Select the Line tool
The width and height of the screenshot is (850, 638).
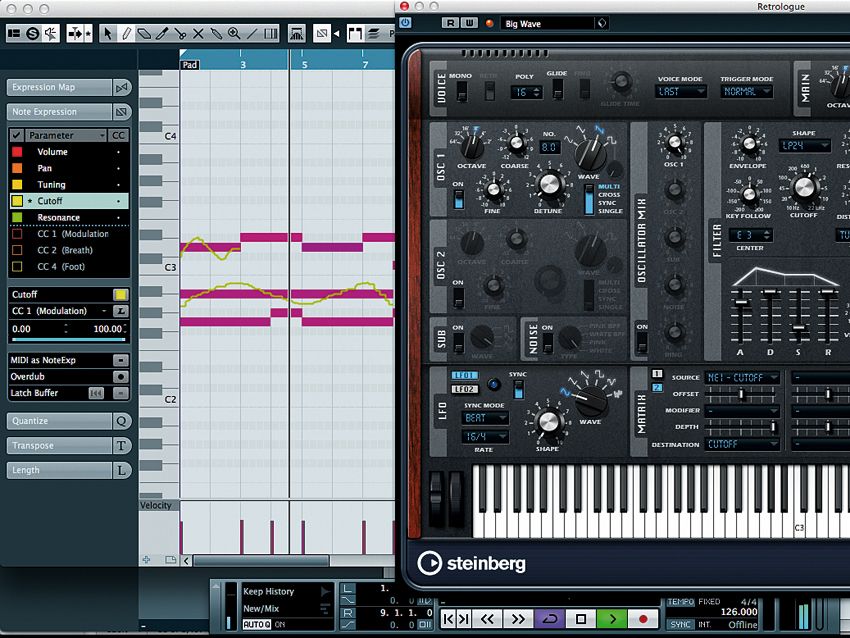[x=251, y=32]
